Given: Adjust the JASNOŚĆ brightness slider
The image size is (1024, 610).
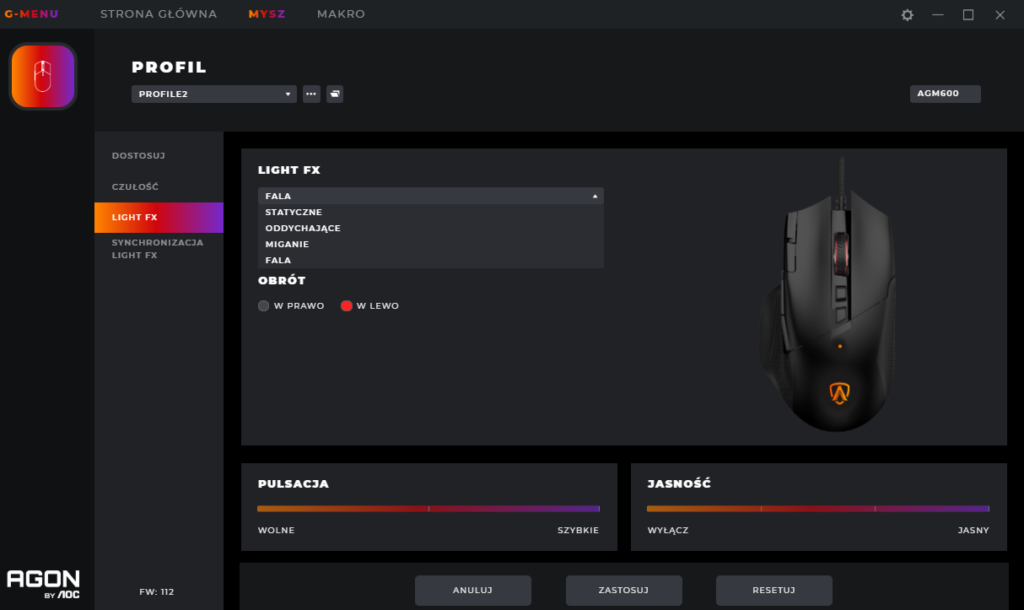Looking at the screenshot, I should 818,508.
